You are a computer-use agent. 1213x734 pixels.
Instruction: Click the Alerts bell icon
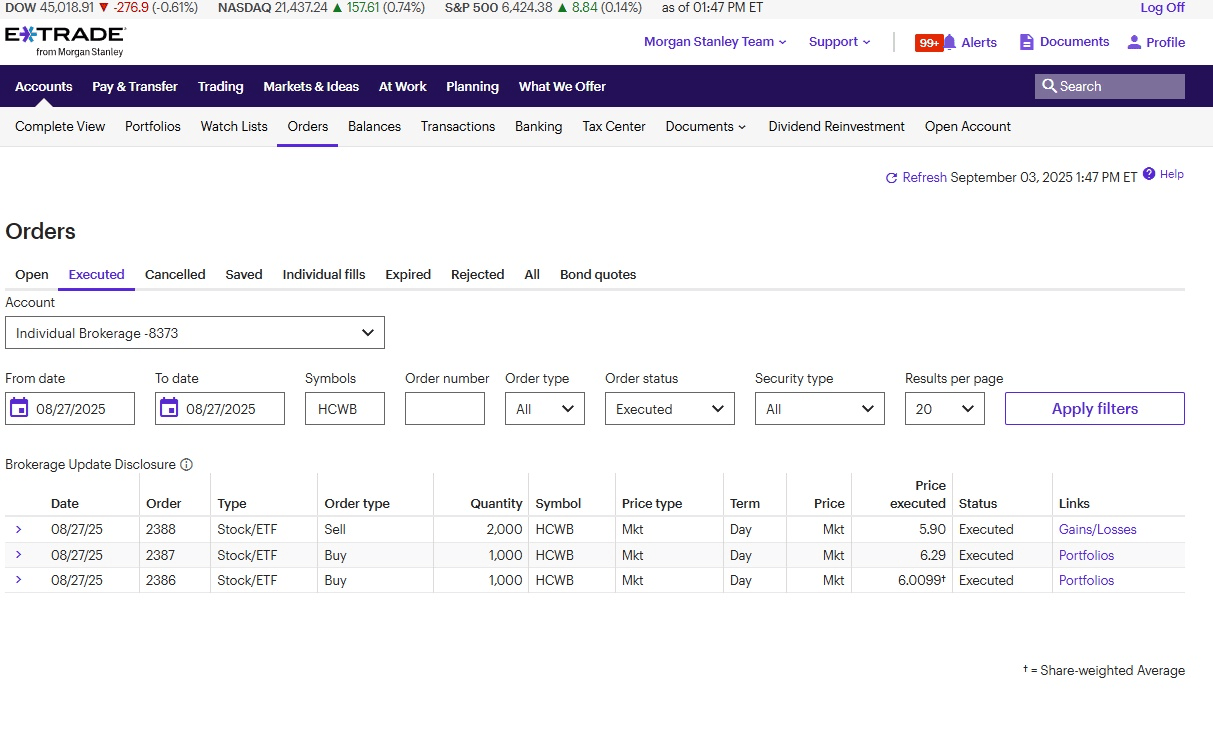point(950,42)
